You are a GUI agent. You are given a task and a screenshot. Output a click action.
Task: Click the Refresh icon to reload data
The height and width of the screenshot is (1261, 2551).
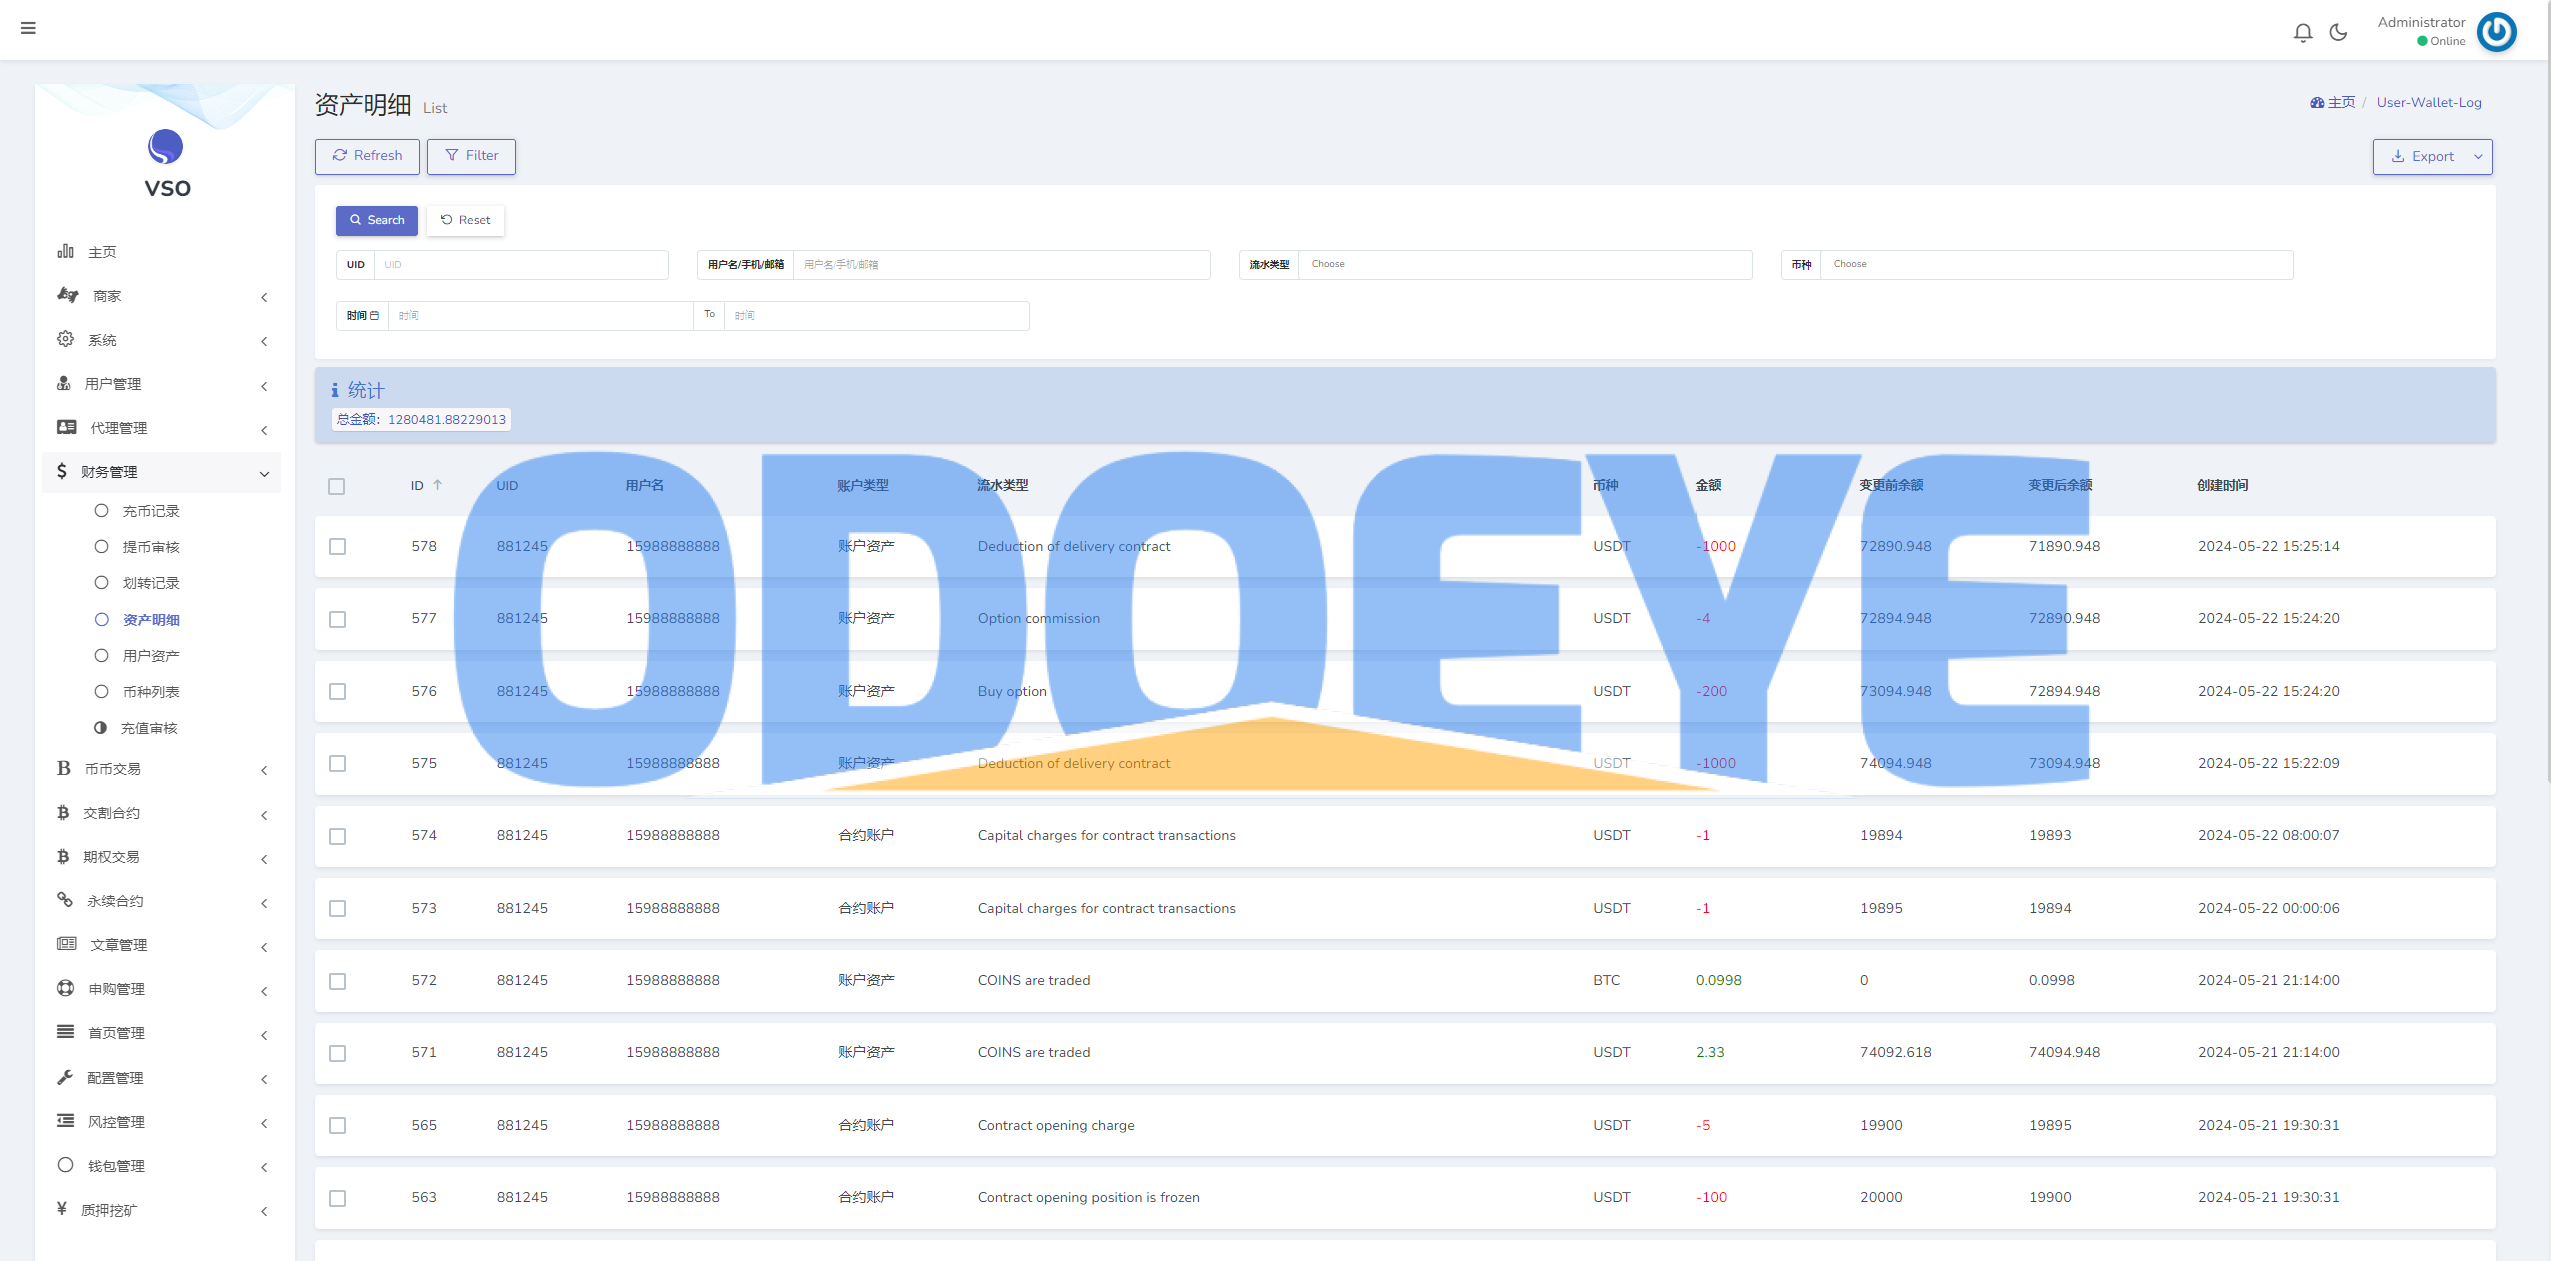tap(366, 155)
